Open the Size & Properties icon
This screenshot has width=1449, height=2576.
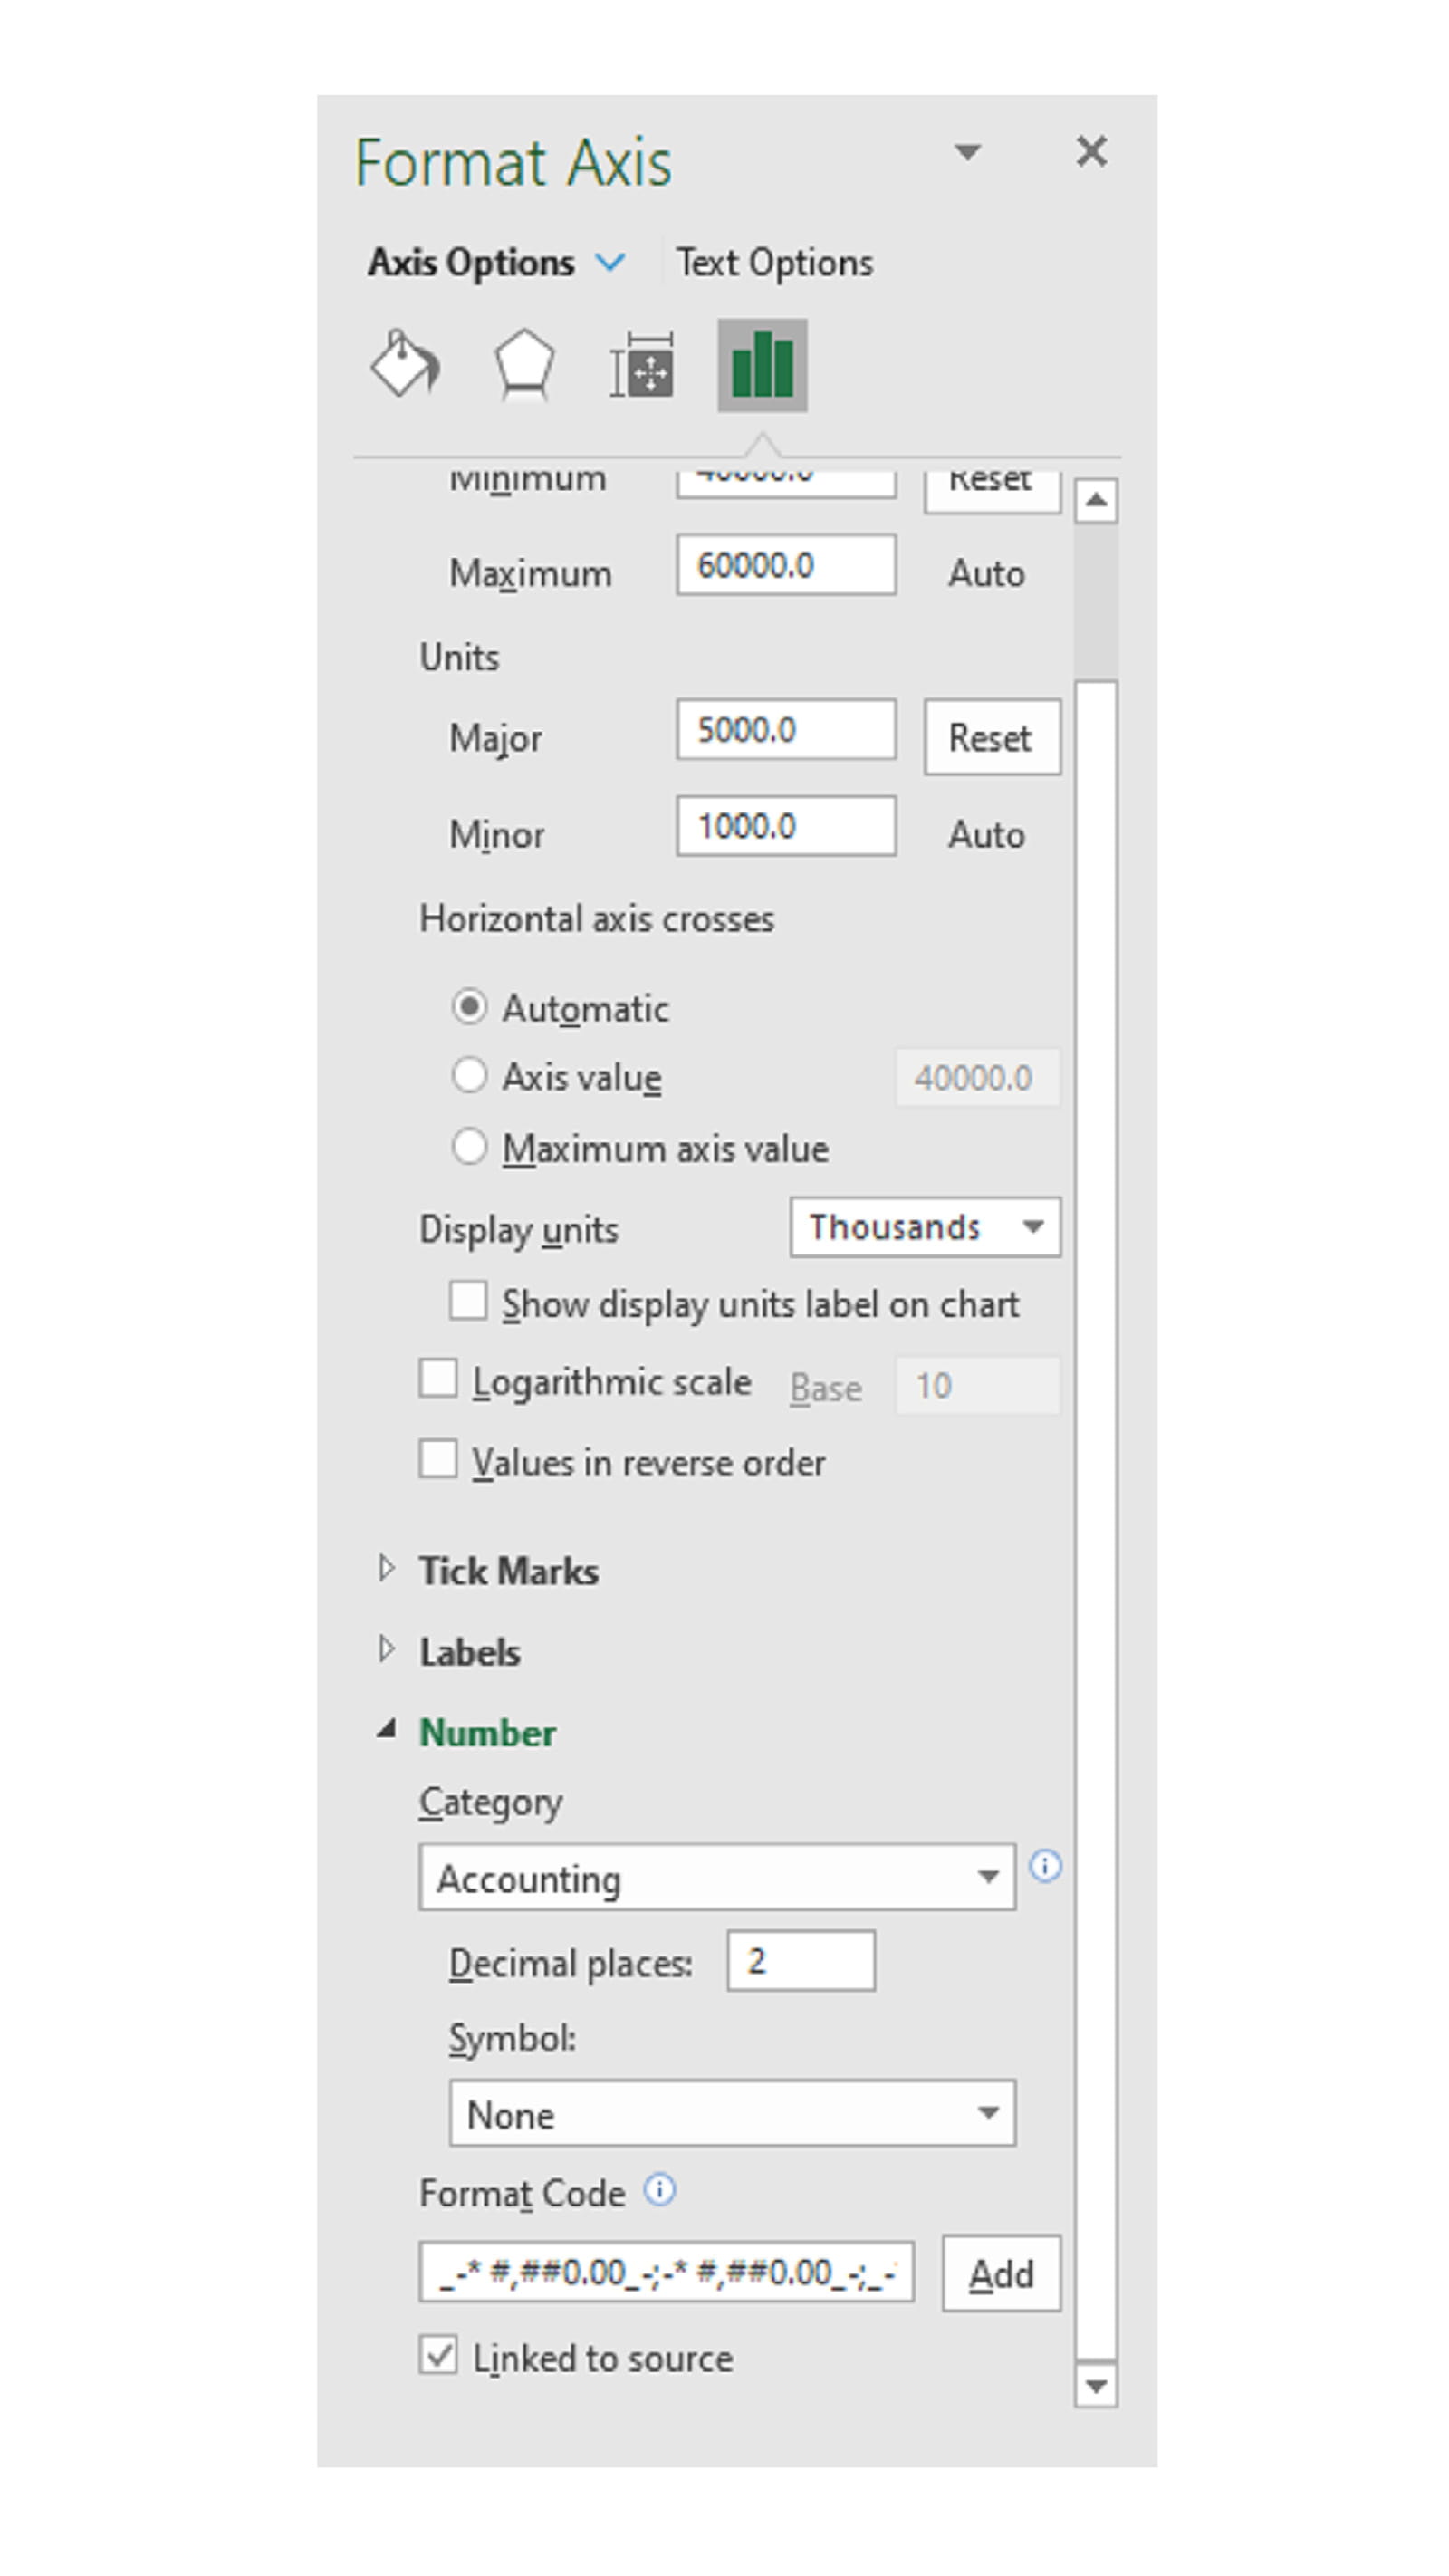pos(642,366)
